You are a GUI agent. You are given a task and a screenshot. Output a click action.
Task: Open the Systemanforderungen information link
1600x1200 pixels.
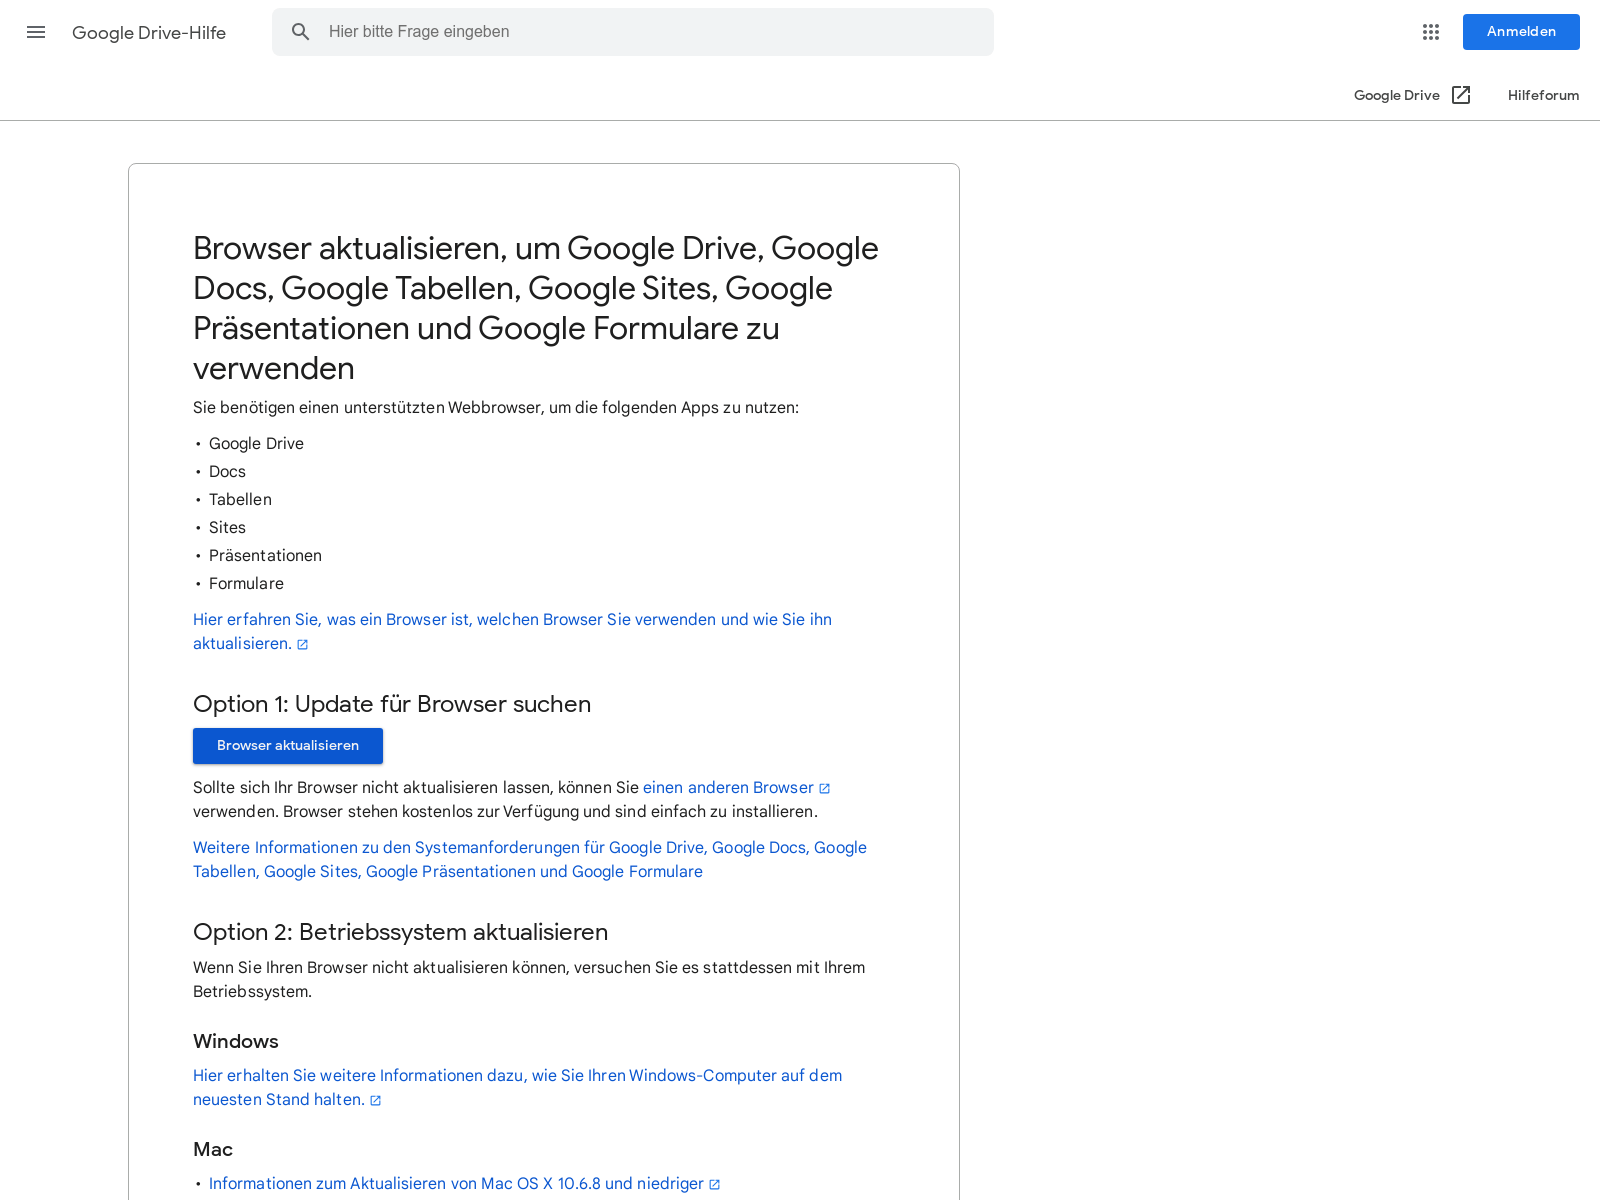[x=530, y=860]
